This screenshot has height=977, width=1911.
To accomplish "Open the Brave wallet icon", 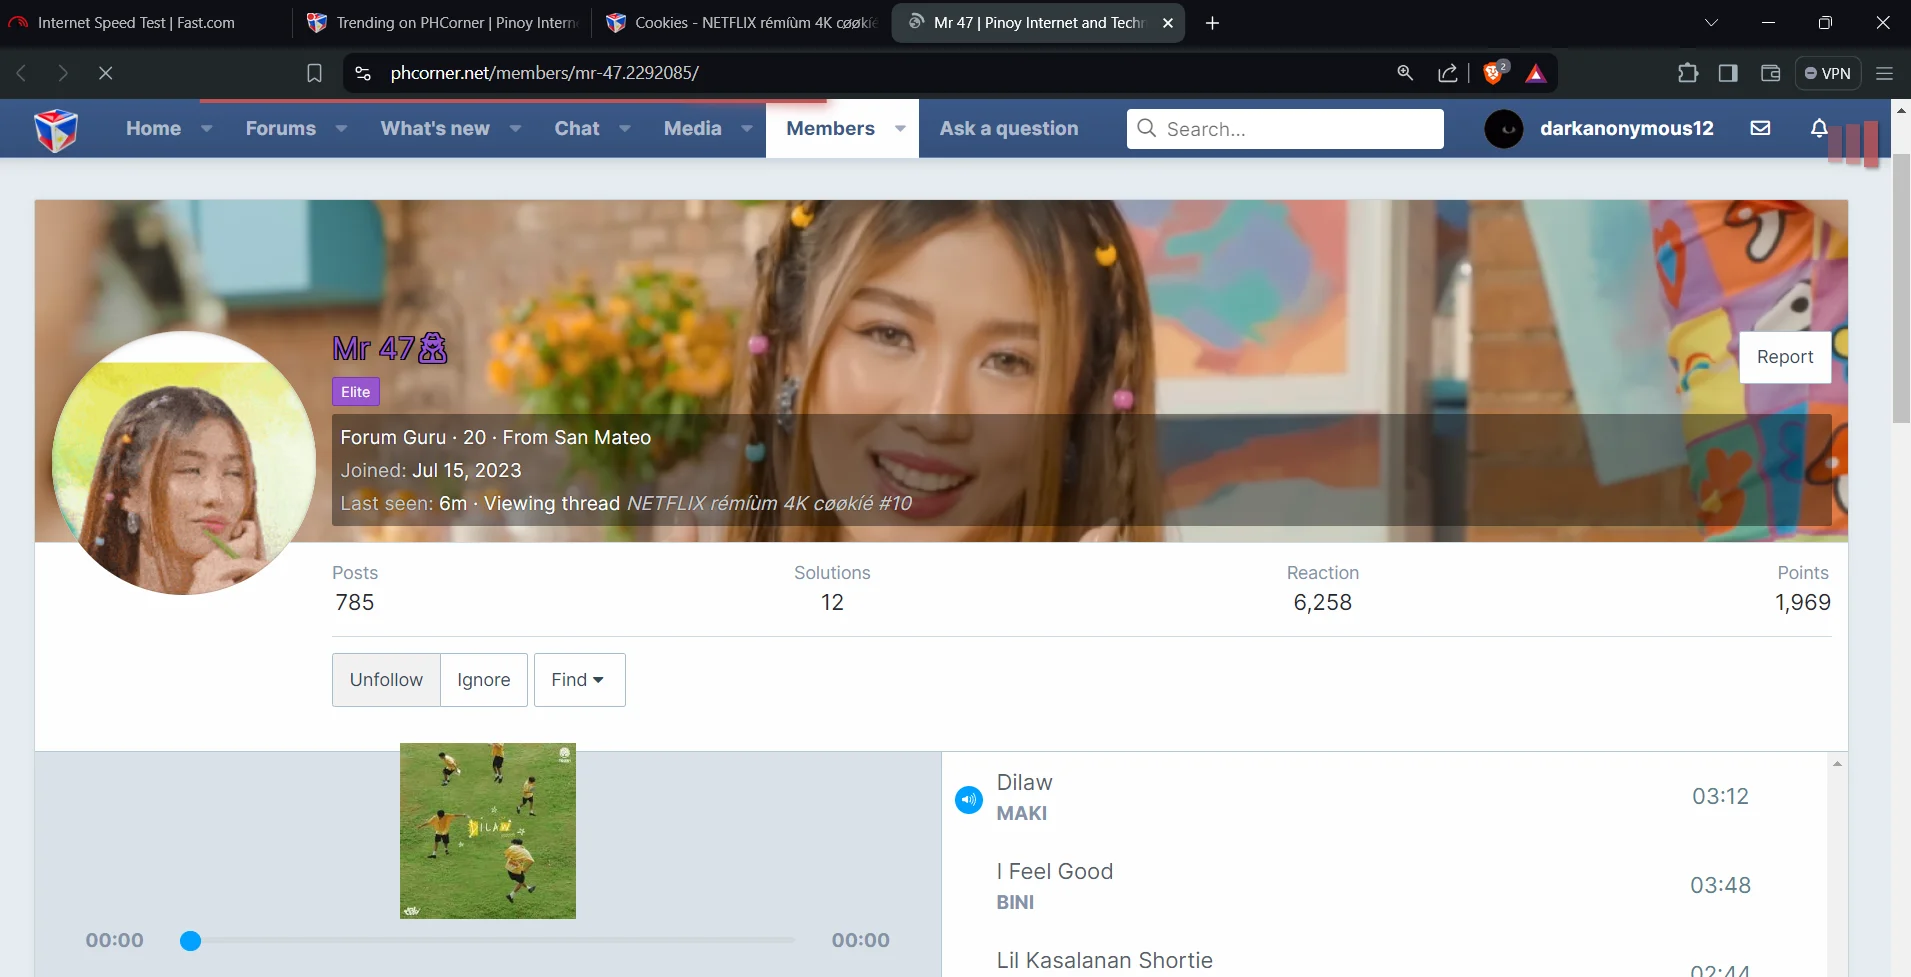I will click(1770, 73).
